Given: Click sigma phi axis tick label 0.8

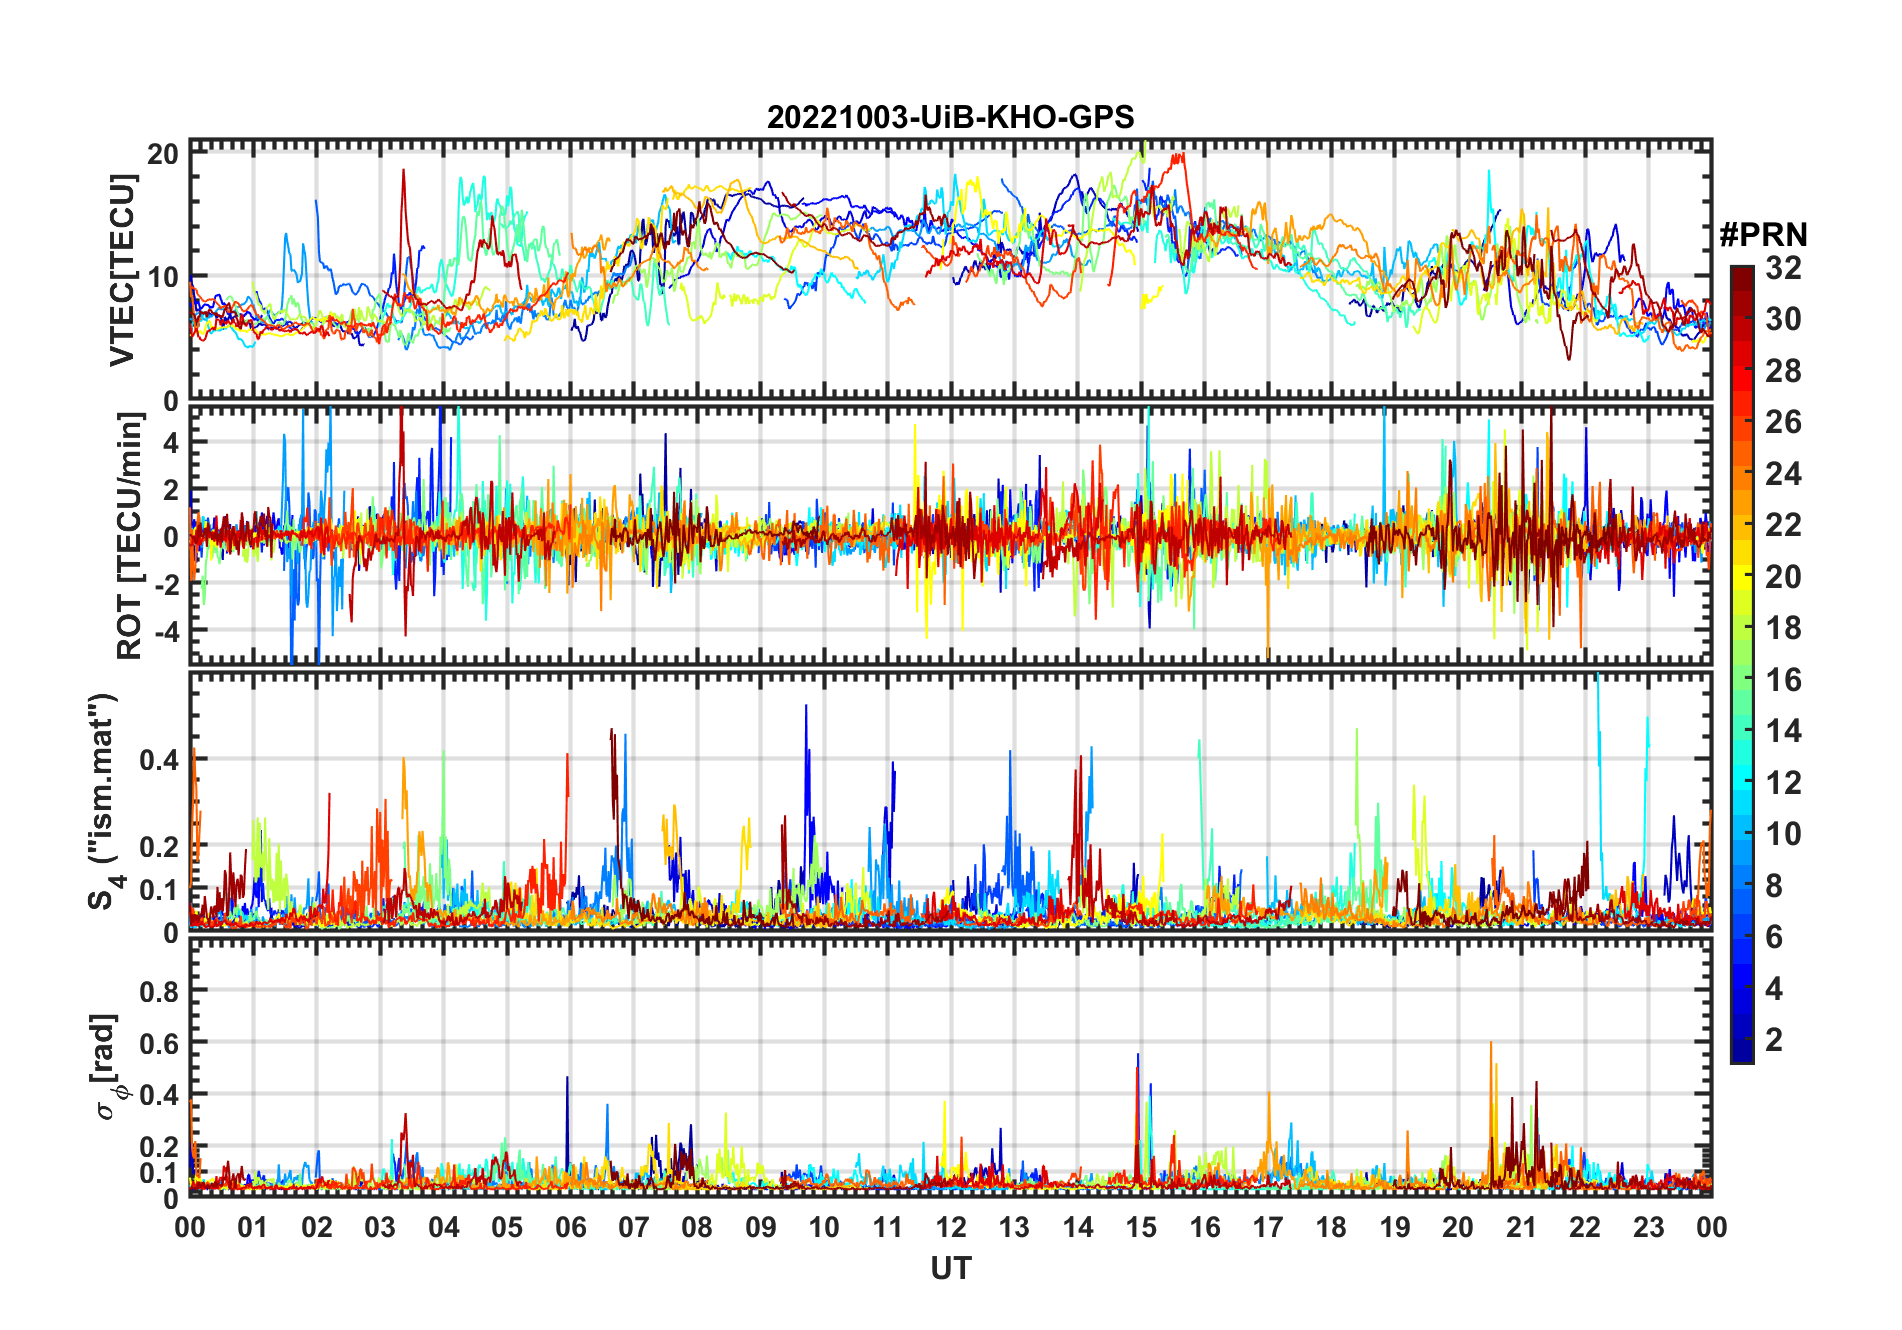Looking at the screenshot, I should coord(159,991).
